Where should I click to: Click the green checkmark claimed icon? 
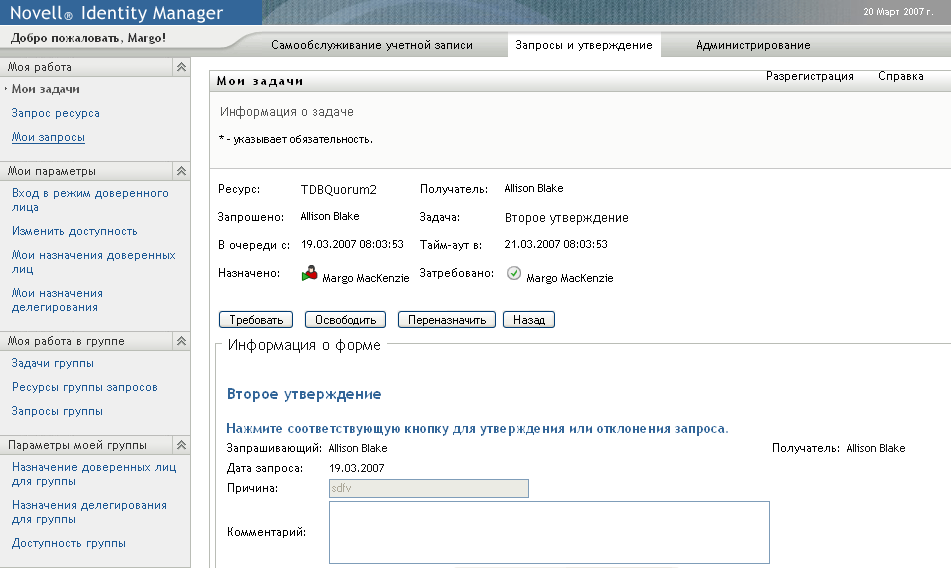[514, 273]
